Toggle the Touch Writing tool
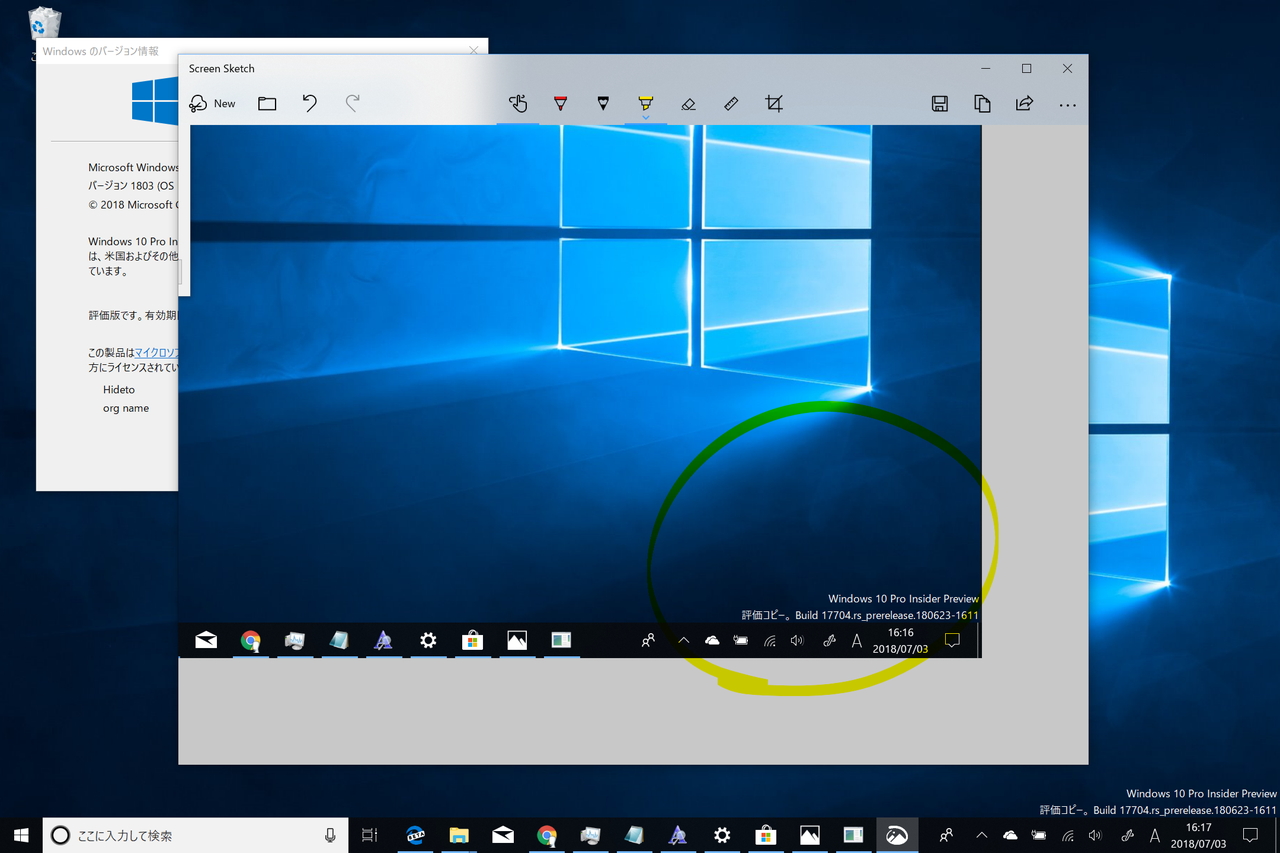Viewport: 1280px width, 853px height. pos(517,103)
